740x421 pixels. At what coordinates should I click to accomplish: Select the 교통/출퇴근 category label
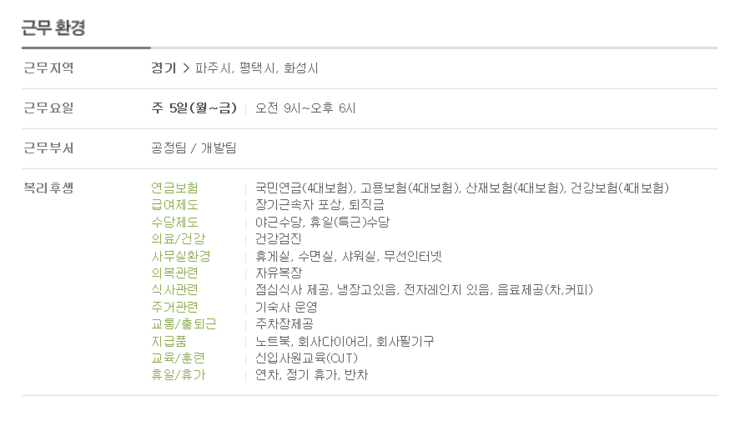[x=184, y=324]
